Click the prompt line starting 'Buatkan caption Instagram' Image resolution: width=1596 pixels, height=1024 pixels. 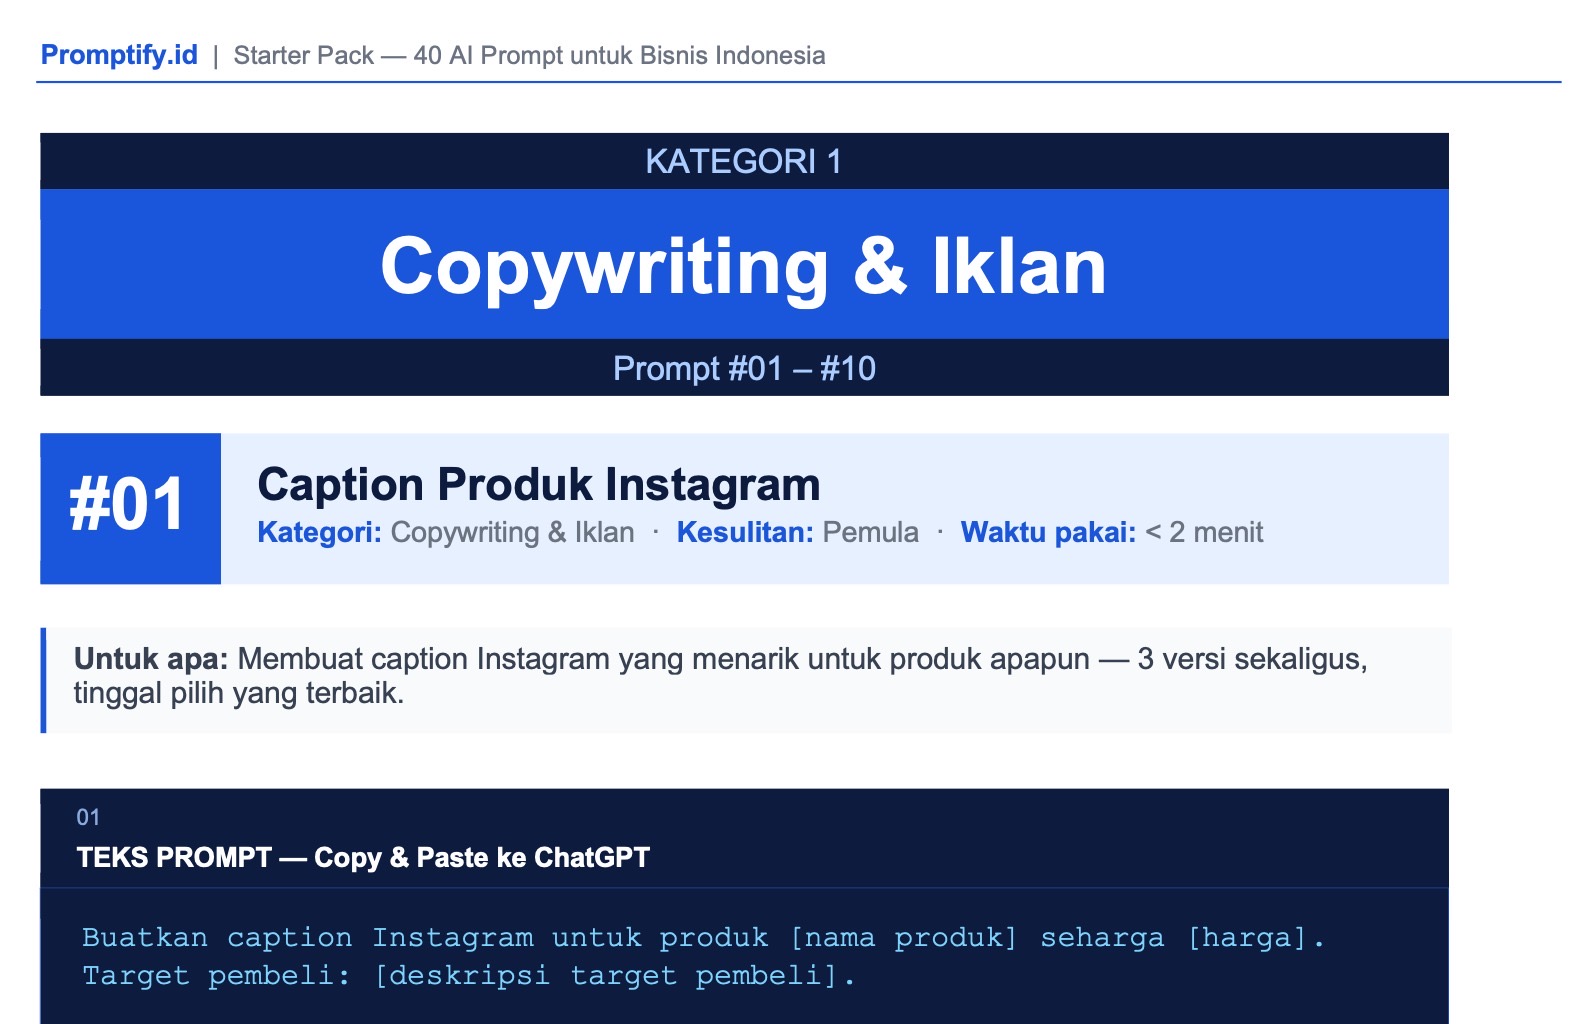point(704,937)
